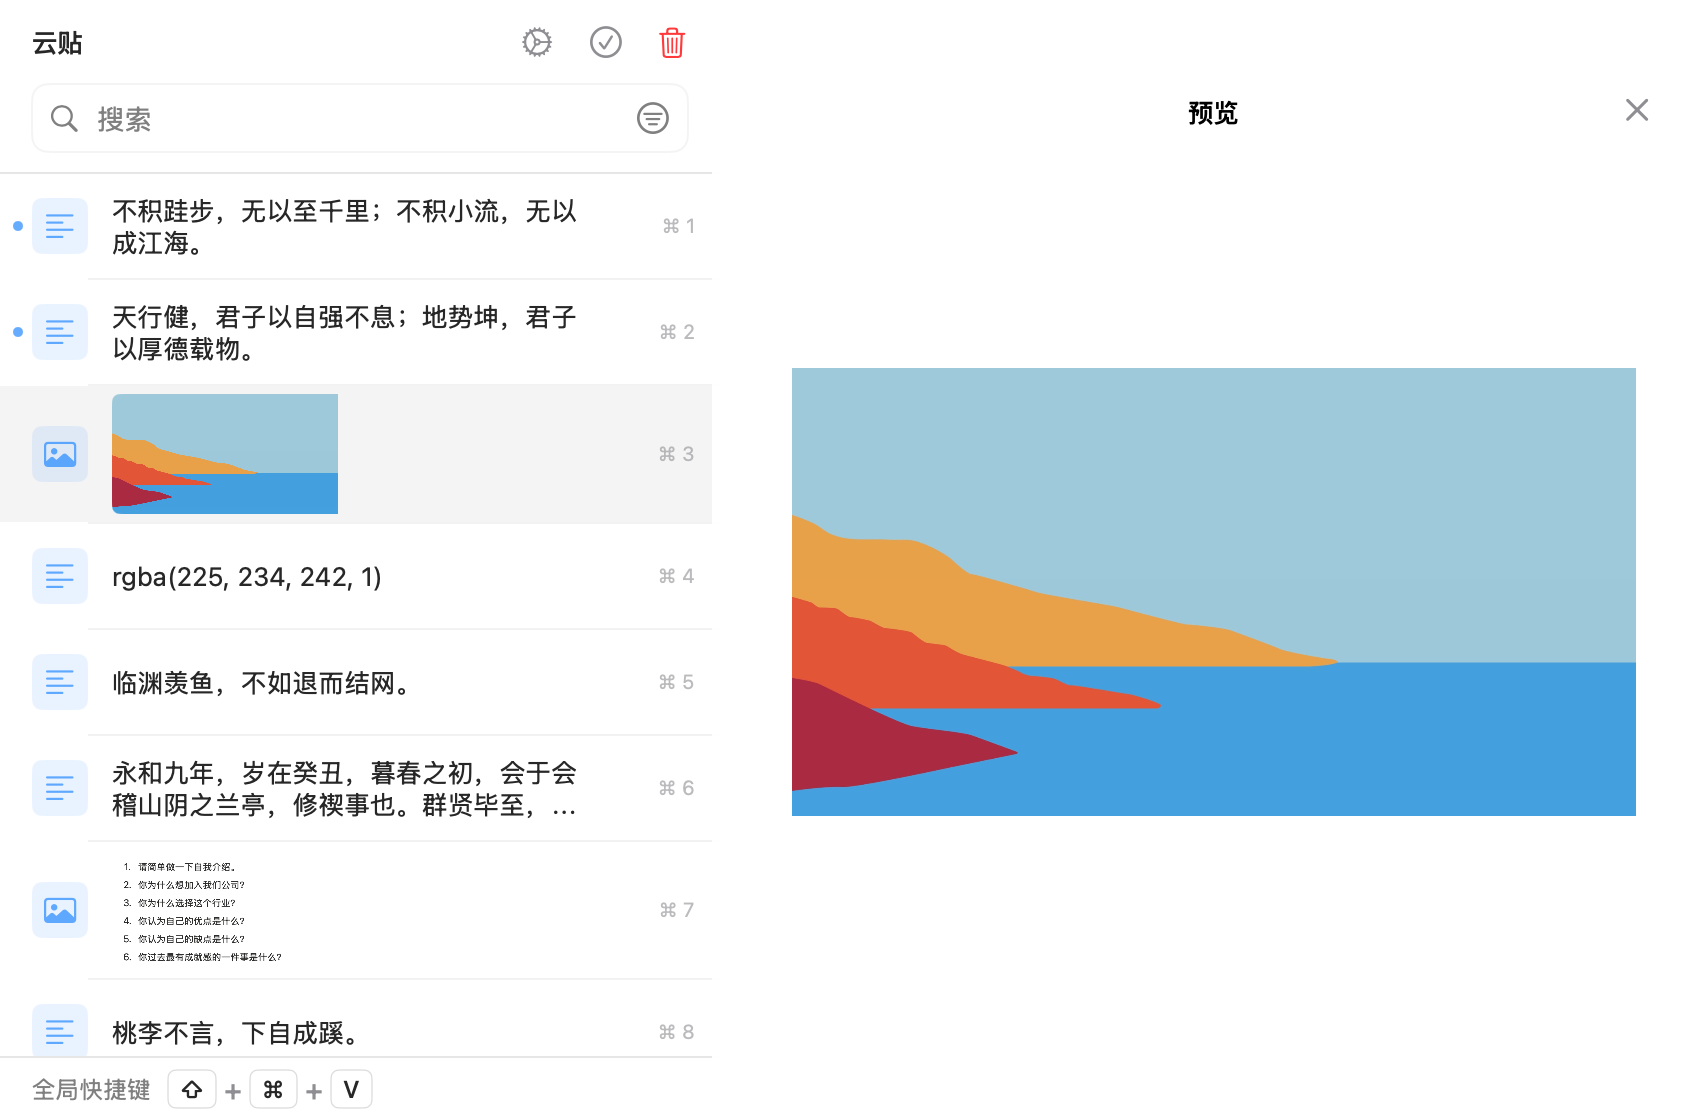Click the large preview landscape image
This screenshot has height=1120, width=1684.
click(x=1214, y=592)
